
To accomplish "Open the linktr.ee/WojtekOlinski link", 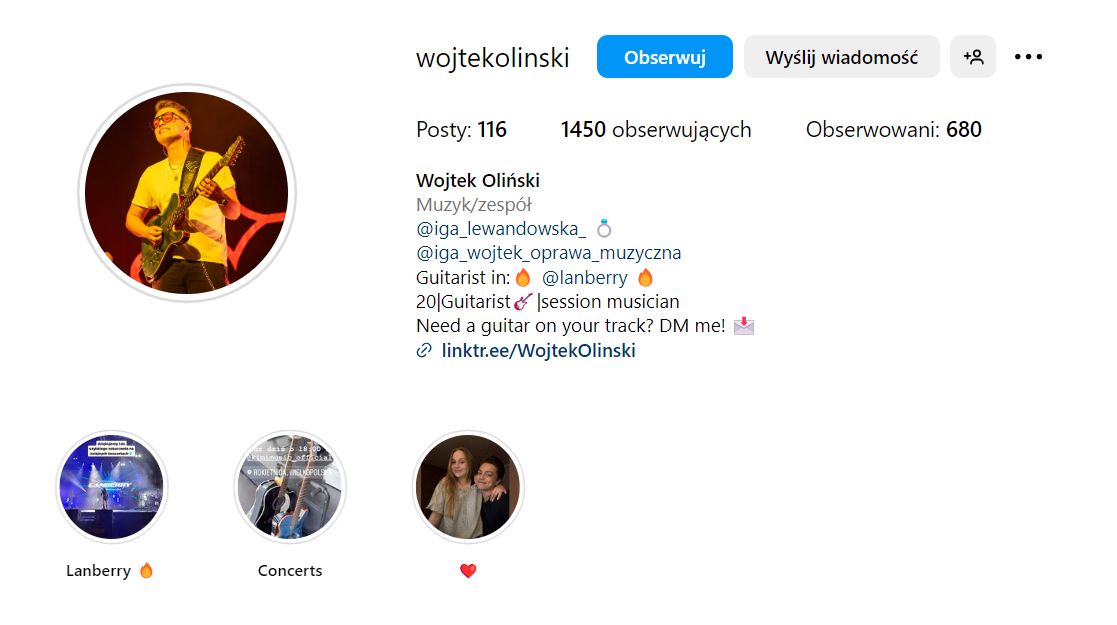I will [x=539, y=350].
